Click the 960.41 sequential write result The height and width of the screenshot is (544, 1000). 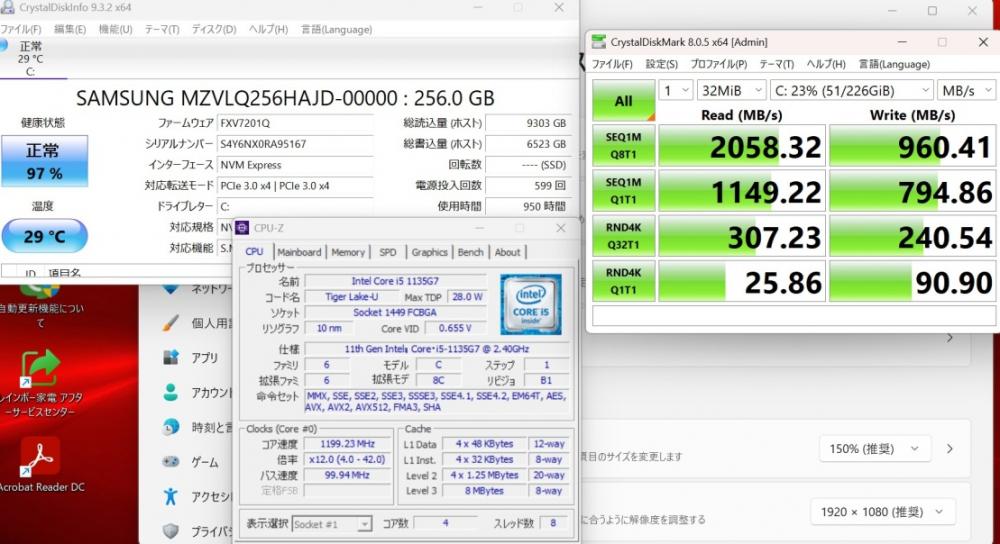[912, 146]
